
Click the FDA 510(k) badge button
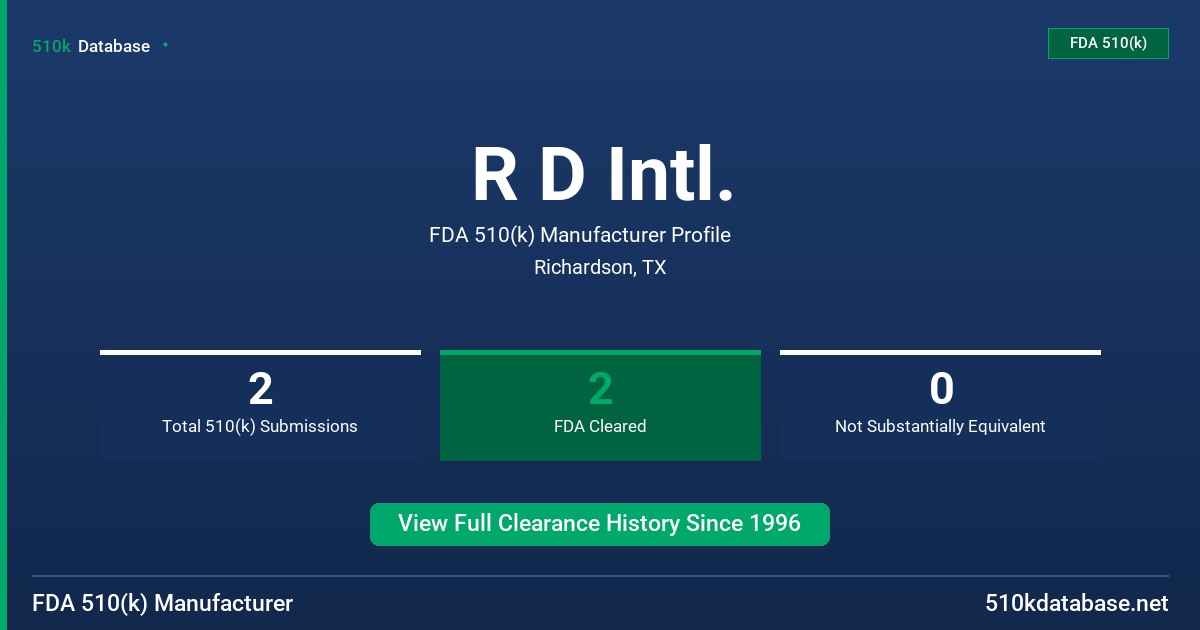(x=1108, y=43)
